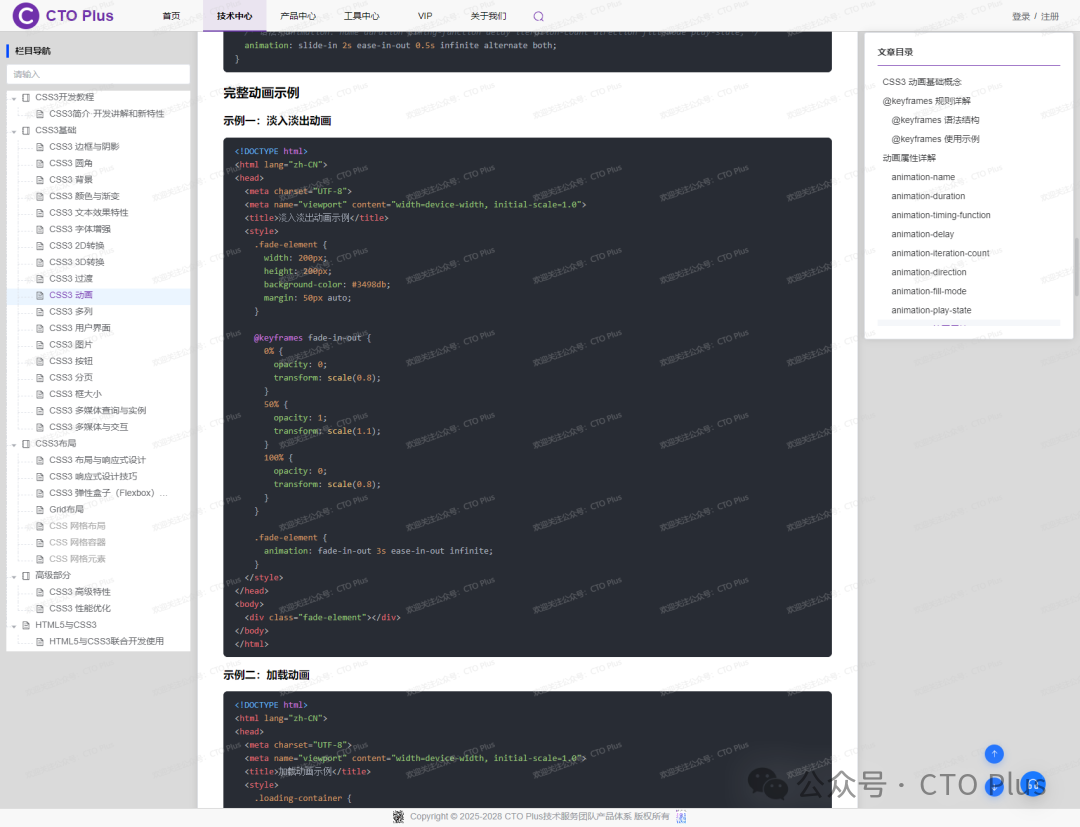1080x827 pixels.
Task: Click the 登录 link
Action: (x=1021, y=17)
